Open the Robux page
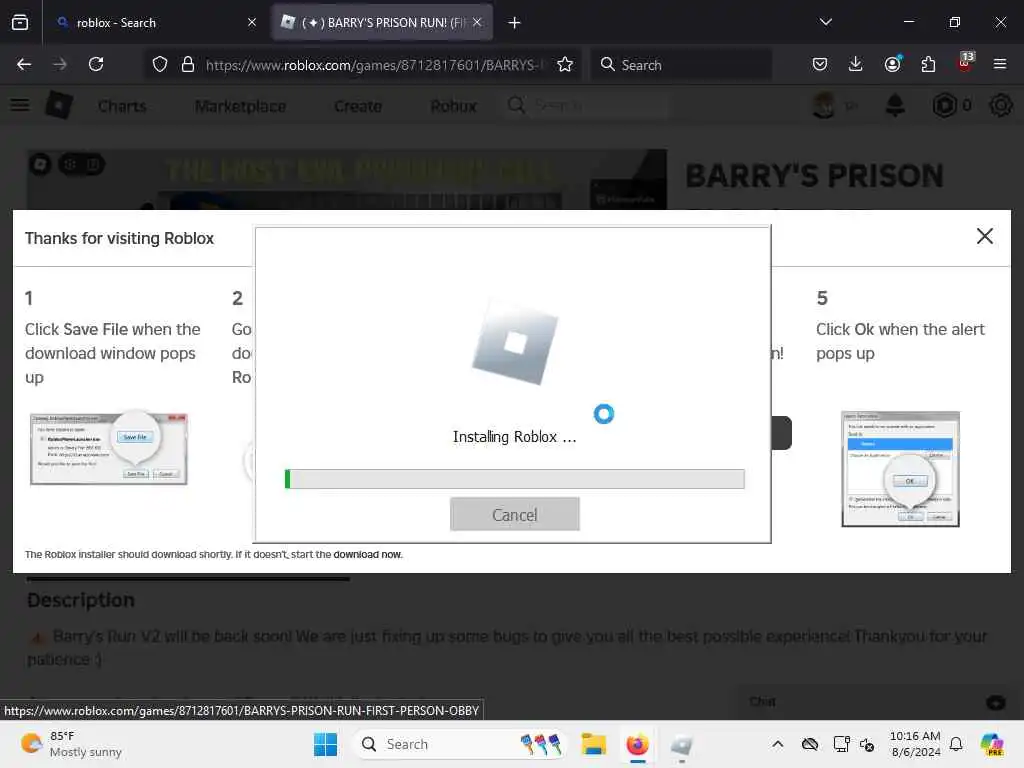 (453, 106)
